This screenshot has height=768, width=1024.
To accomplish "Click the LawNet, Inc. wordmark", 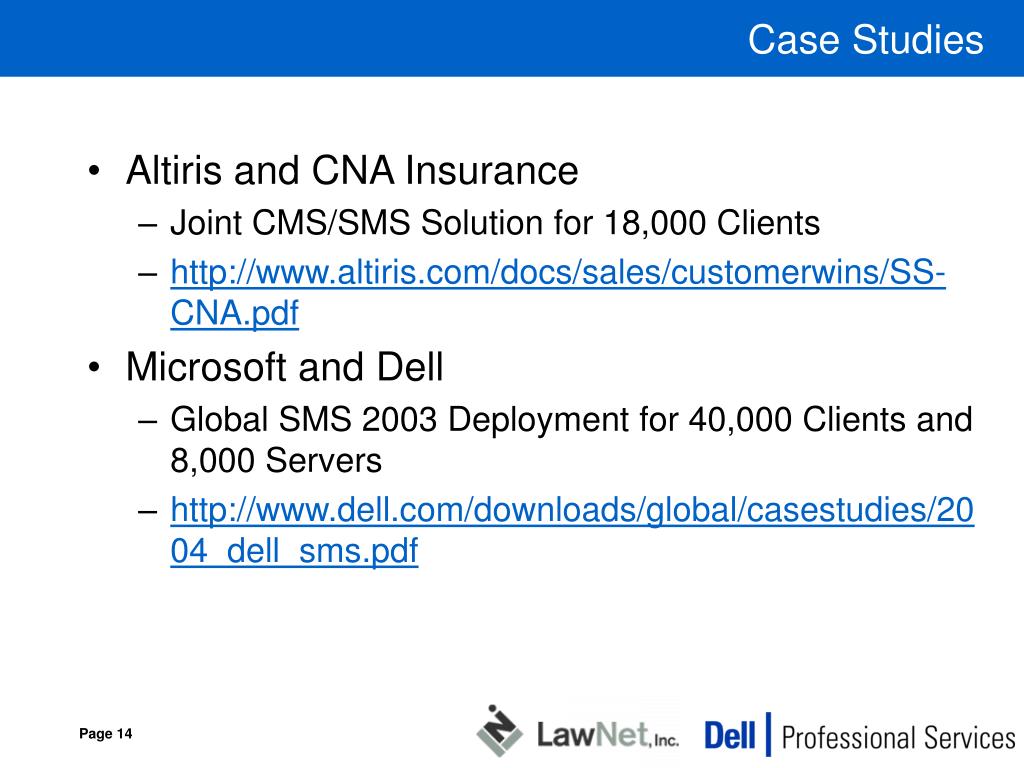I will click(607, 735).
